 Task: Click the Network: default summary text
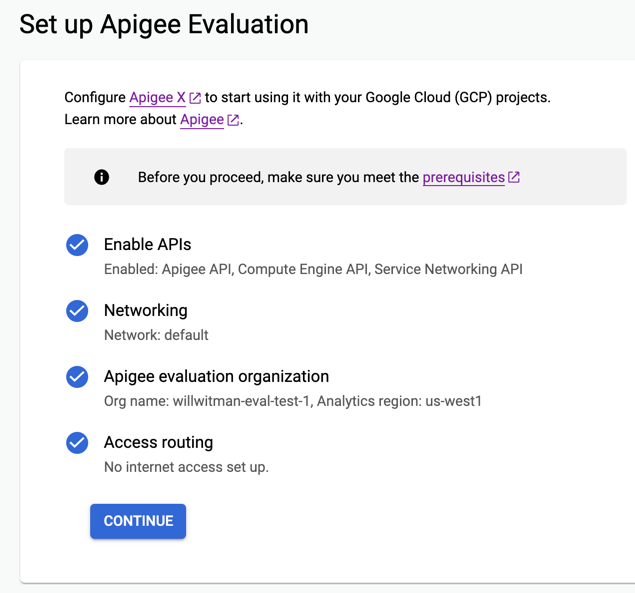tap(156, 335)
